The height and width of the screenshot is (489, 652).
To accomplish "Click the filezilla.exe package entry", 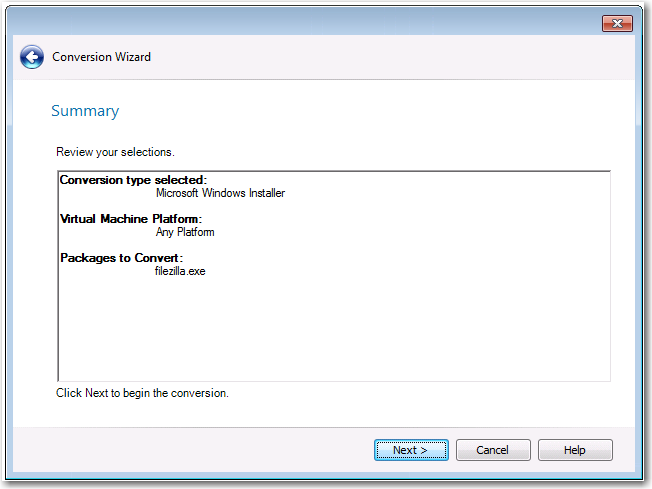I will (180, 271).
